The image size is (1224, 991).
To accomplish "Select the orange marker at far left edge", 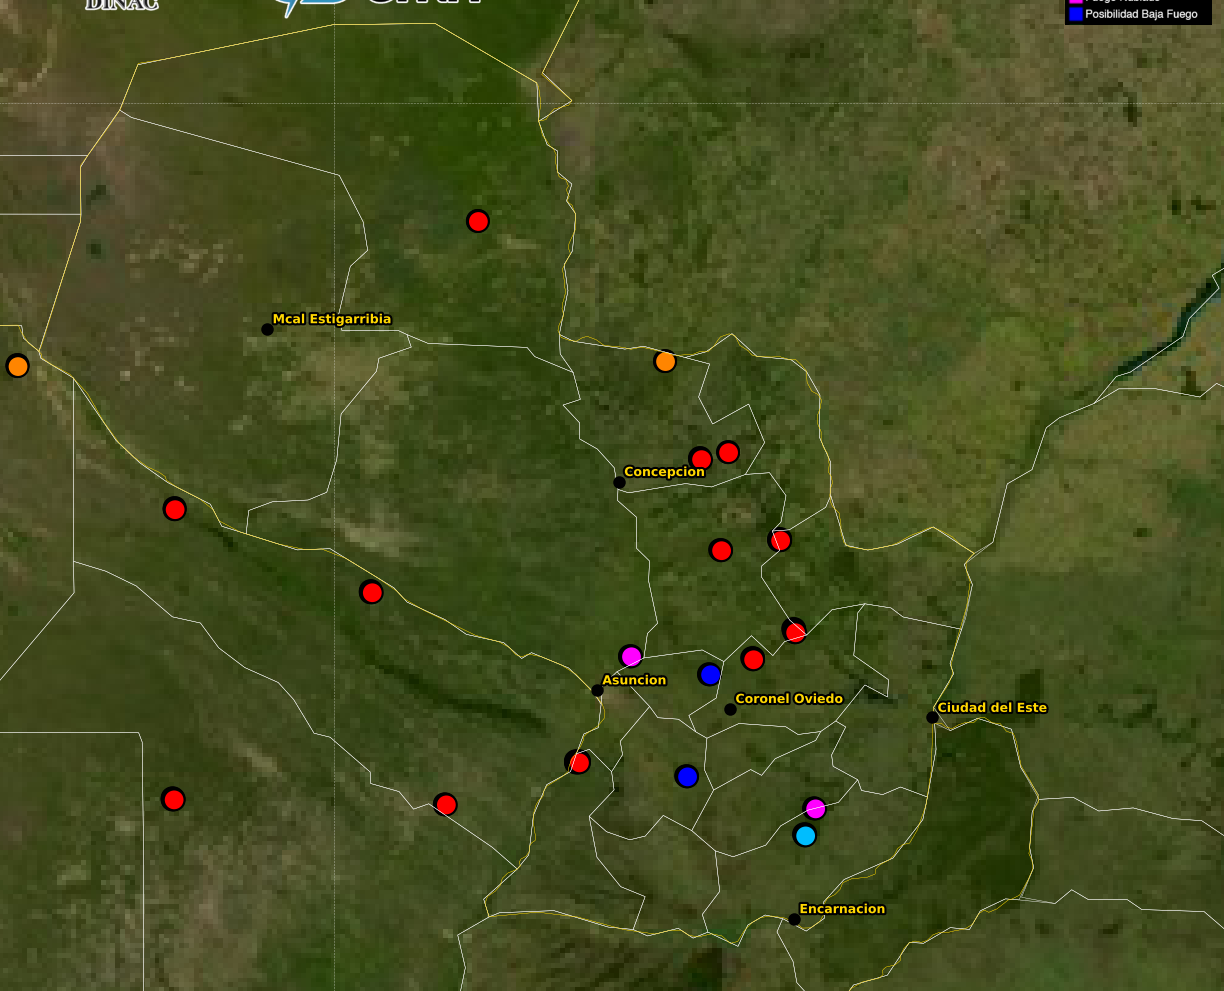I will [17, 366].
